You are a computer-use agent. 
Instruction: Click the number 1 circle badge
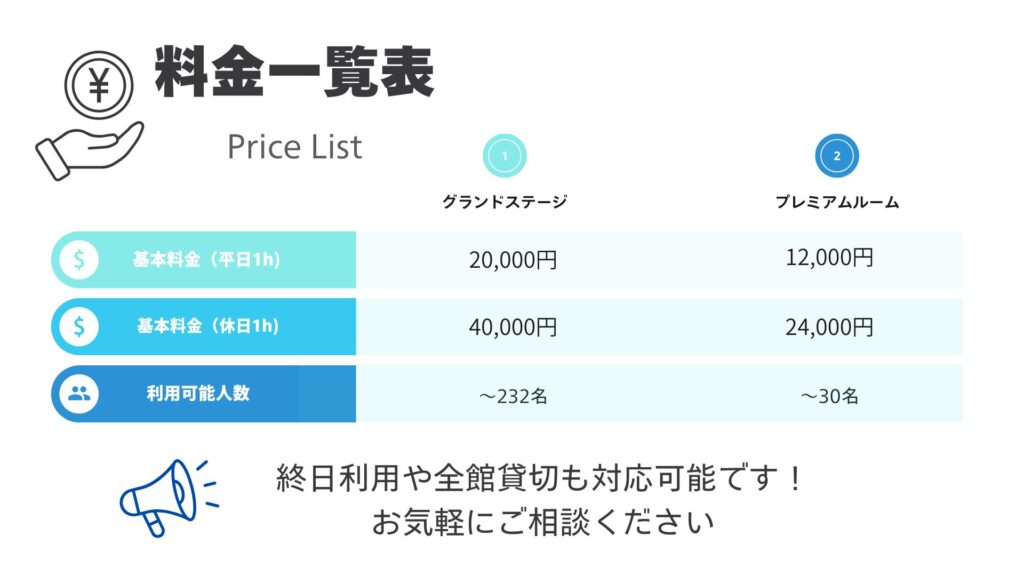(x=504, y=156)
